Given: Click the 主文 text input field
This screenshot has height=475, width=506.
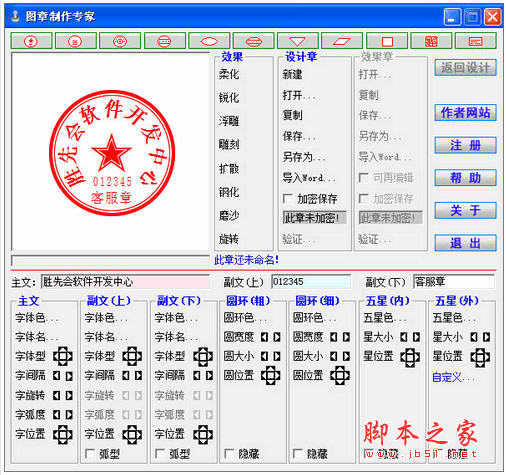Looking at the screenshot, I should [126, 282].
